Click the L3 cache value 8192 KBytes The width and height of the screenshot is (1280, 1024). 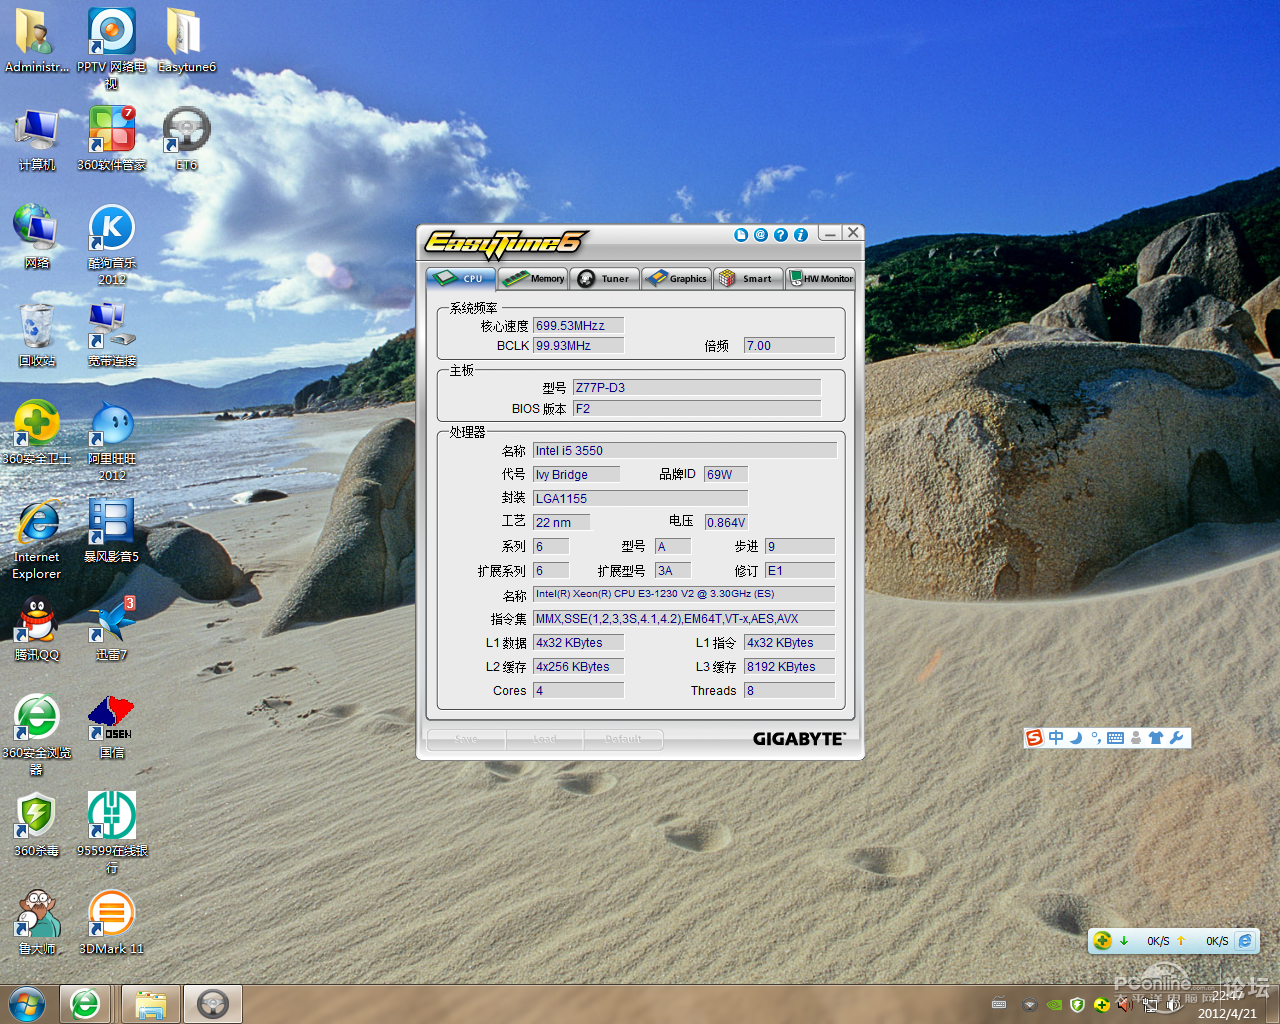coord(789,666)
